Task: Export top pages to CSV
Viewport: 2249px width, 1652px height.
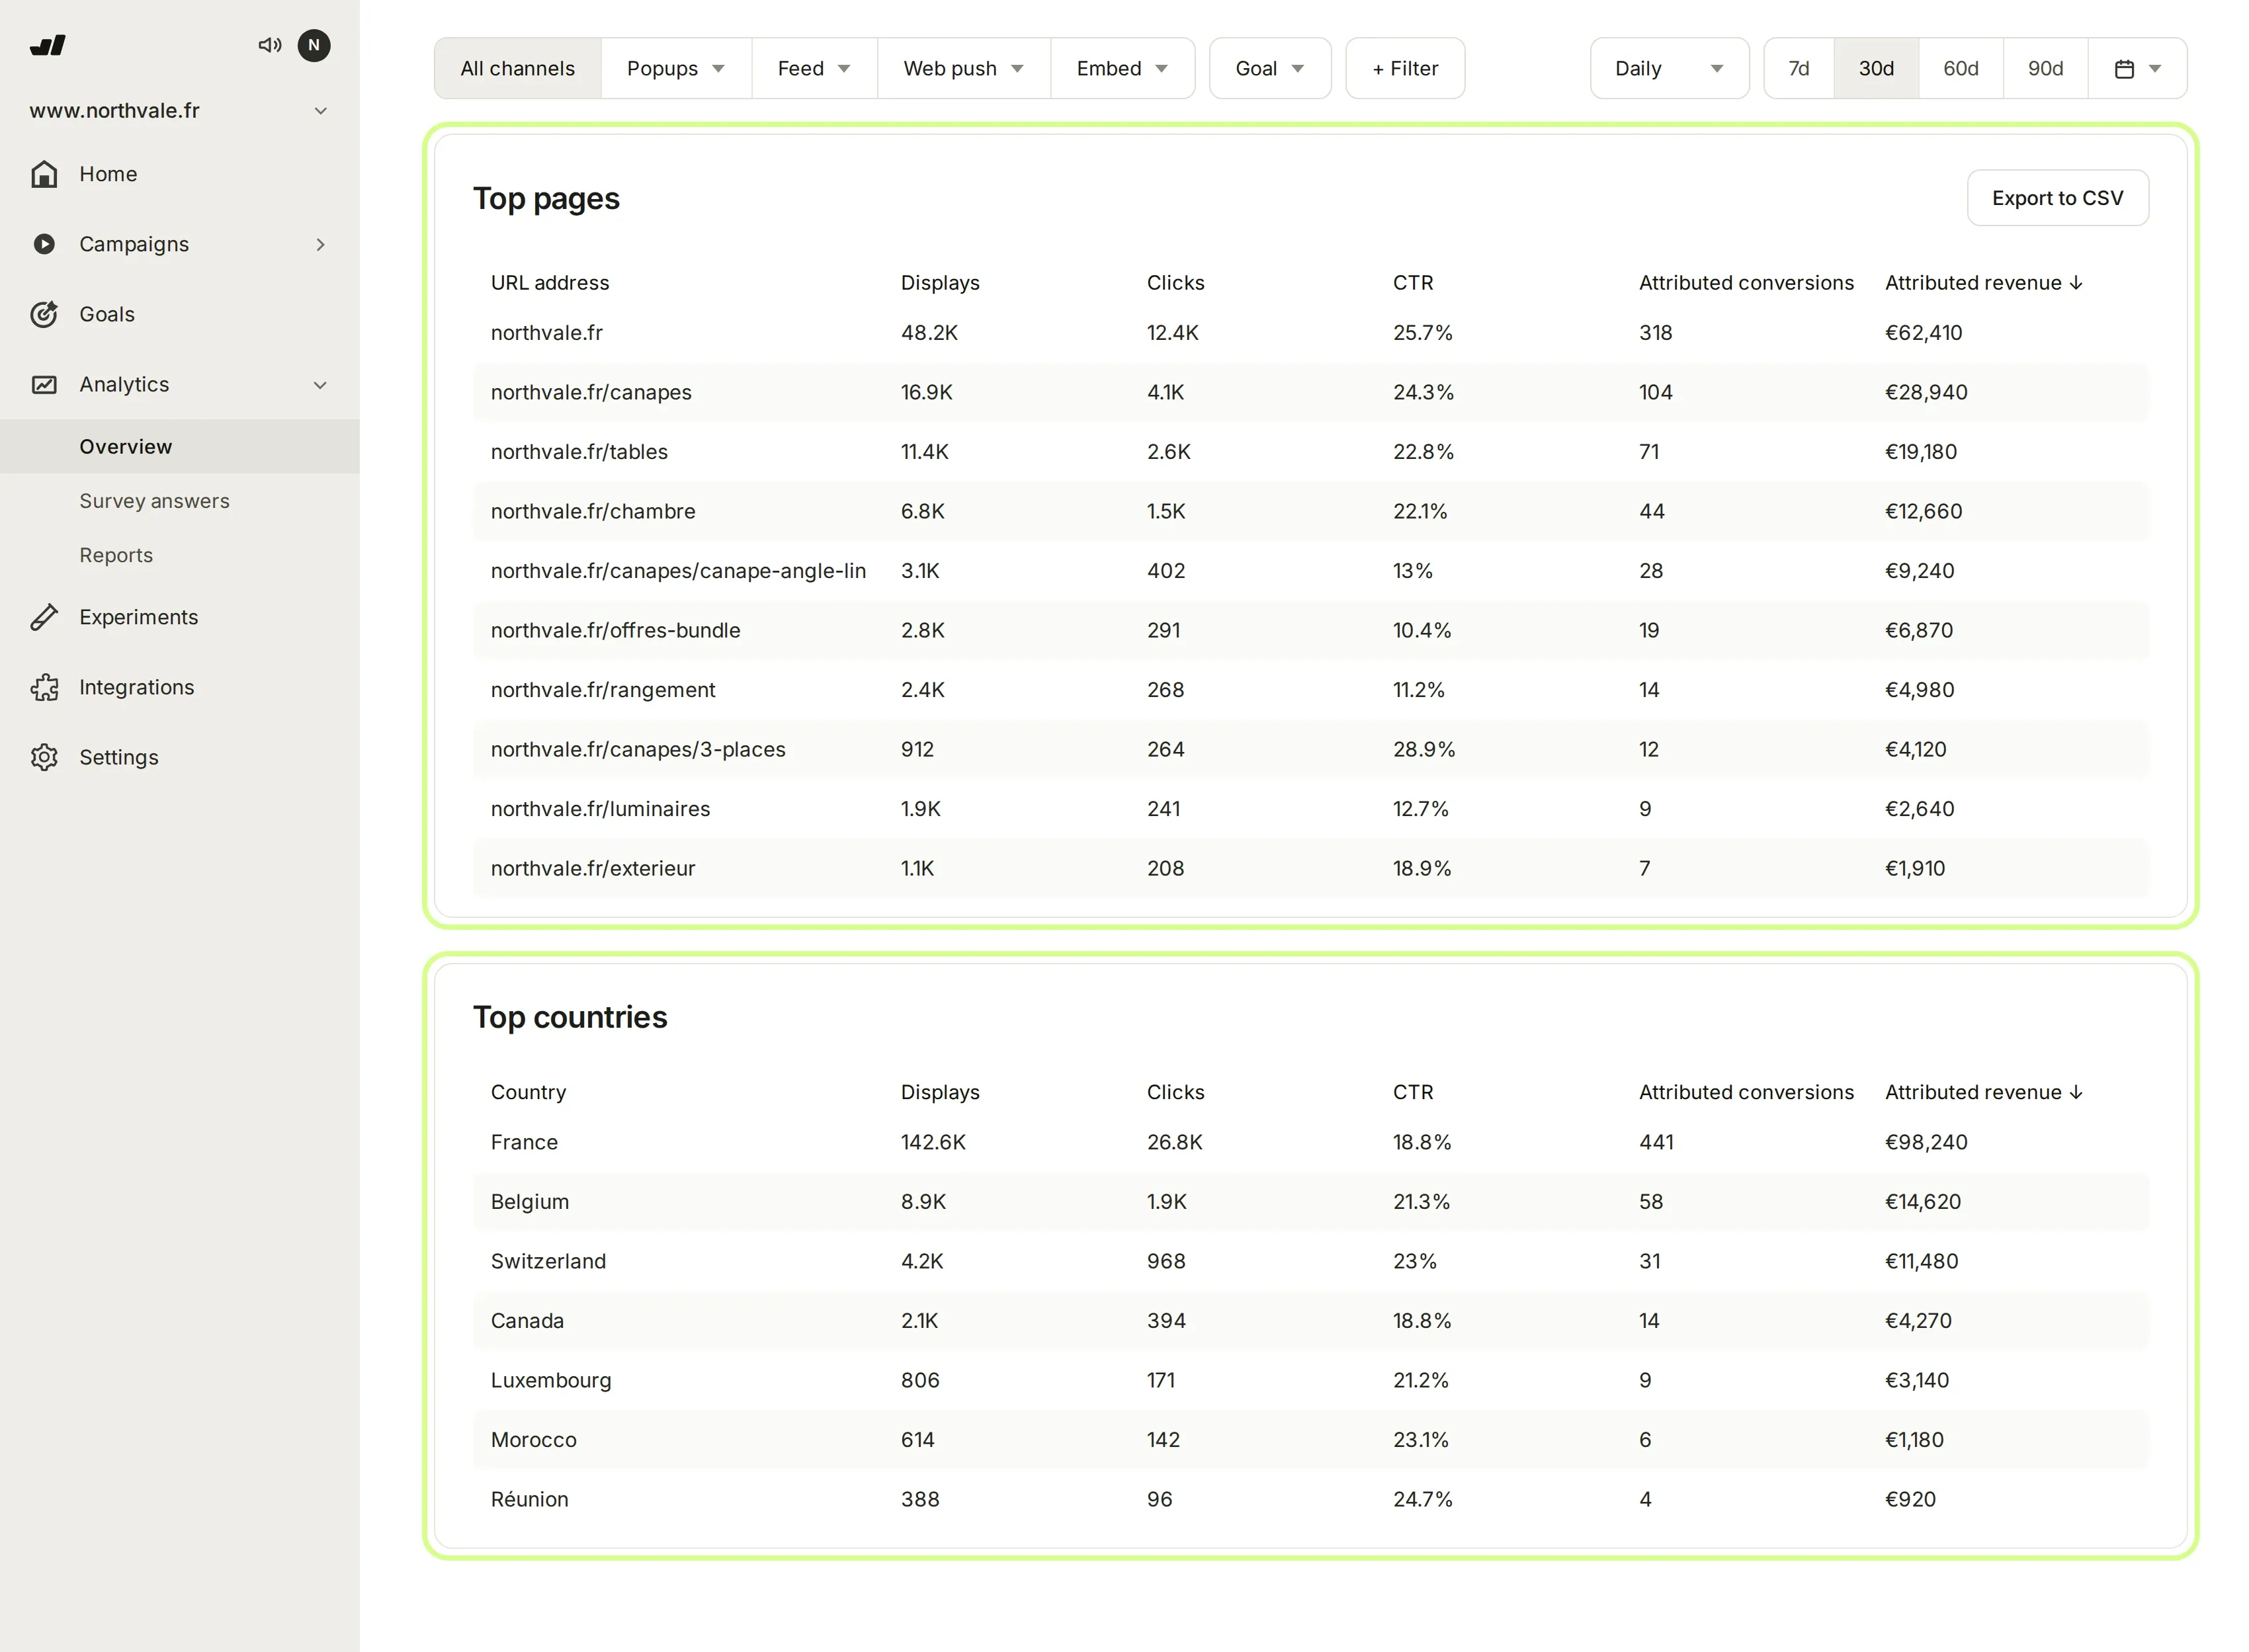Action: (x=2057, y=198)
